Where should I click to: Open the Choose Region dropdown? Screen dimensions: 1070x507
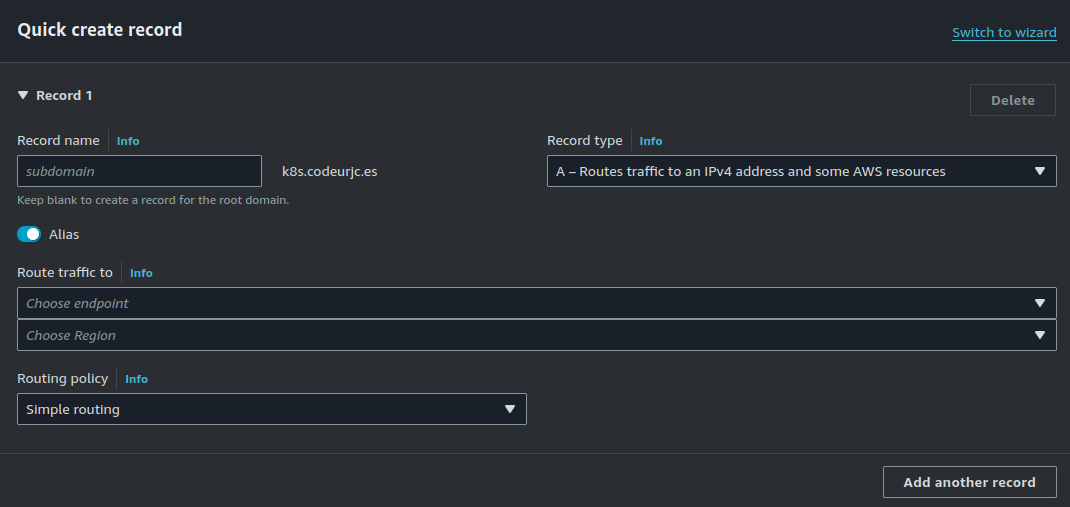536,335
